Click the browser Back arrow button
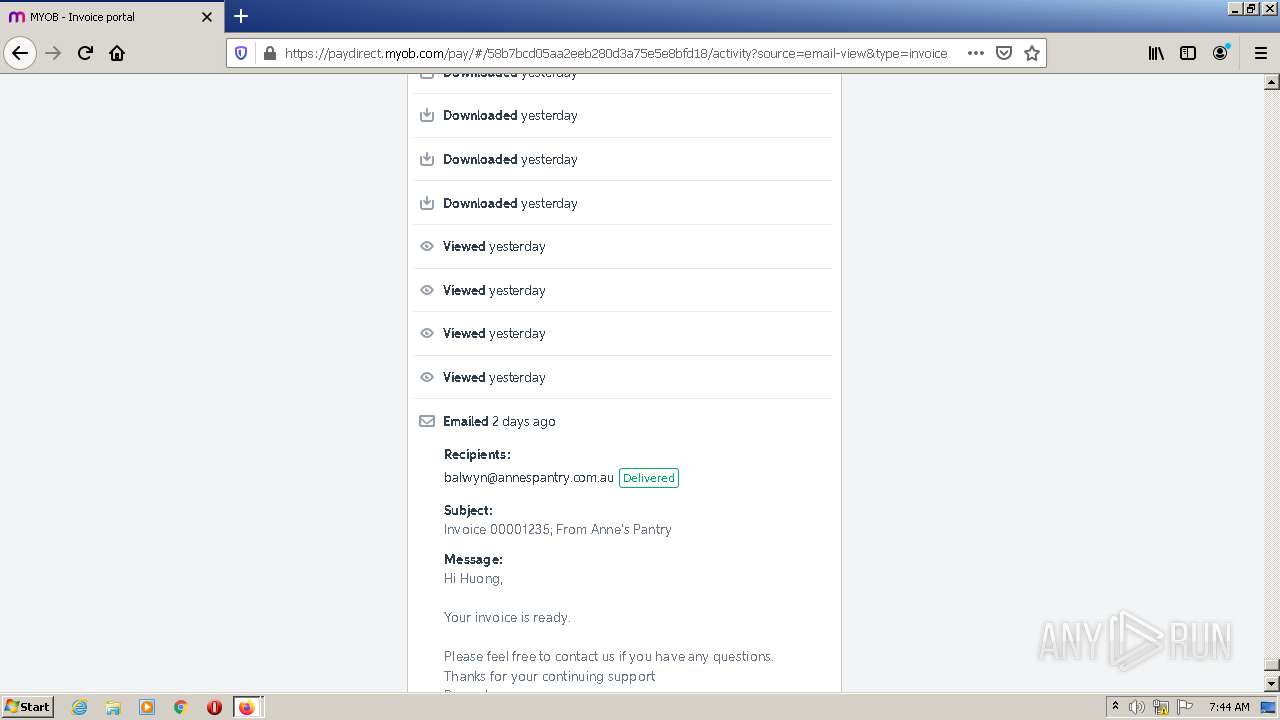Viewport: 1280px width, 720px height. click(x=20, y=53)
